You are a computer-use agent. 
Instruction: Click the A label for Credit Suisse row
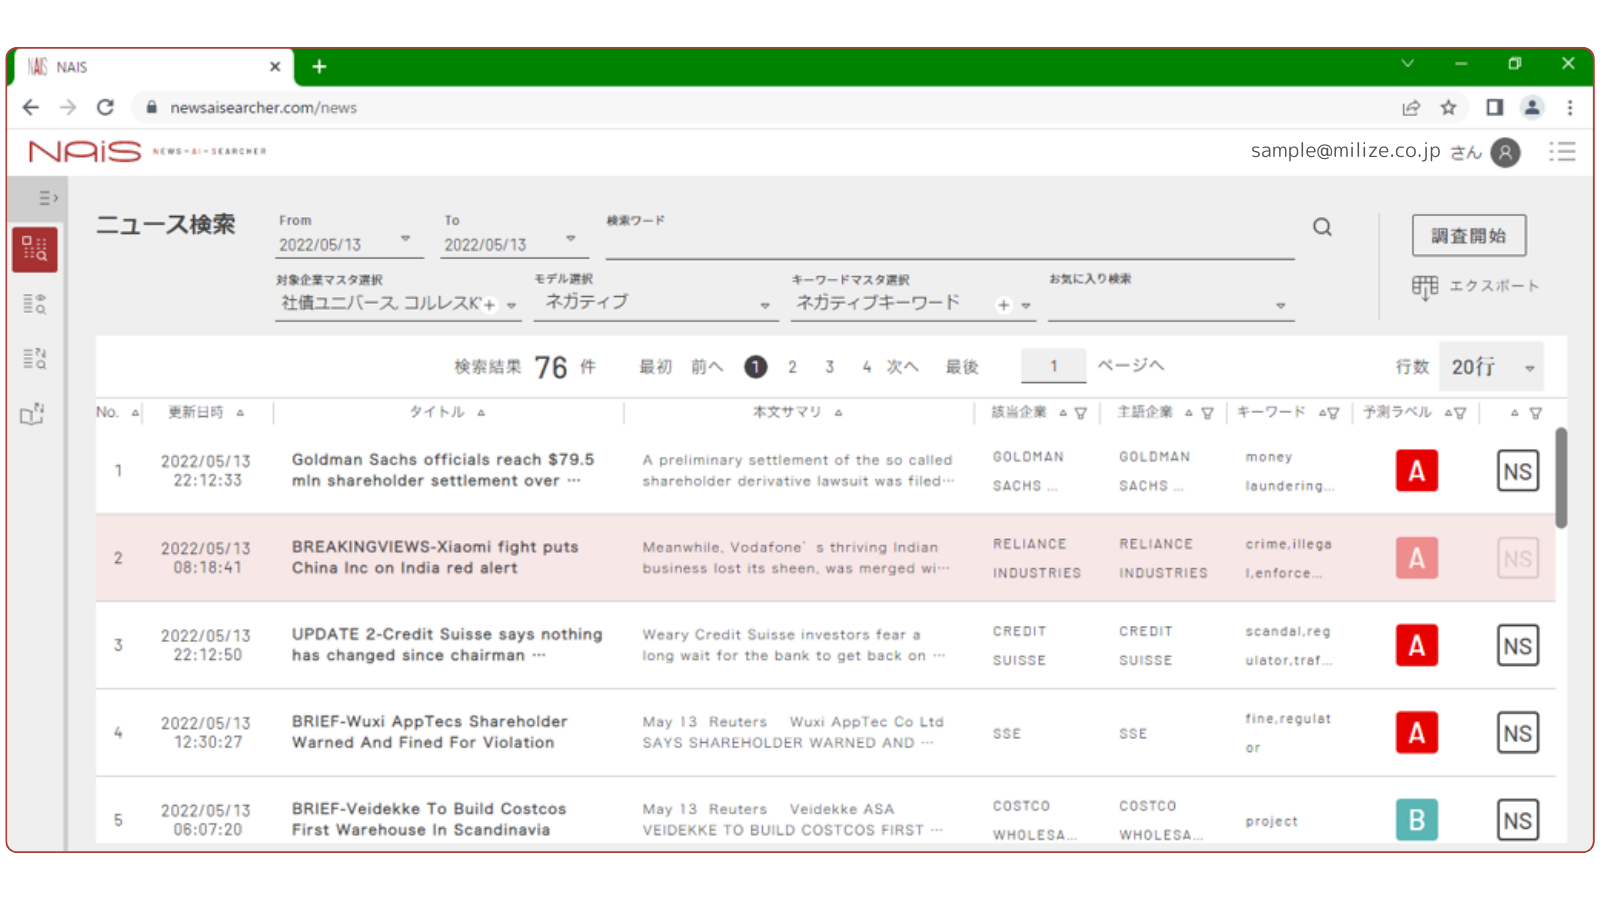1417,646
